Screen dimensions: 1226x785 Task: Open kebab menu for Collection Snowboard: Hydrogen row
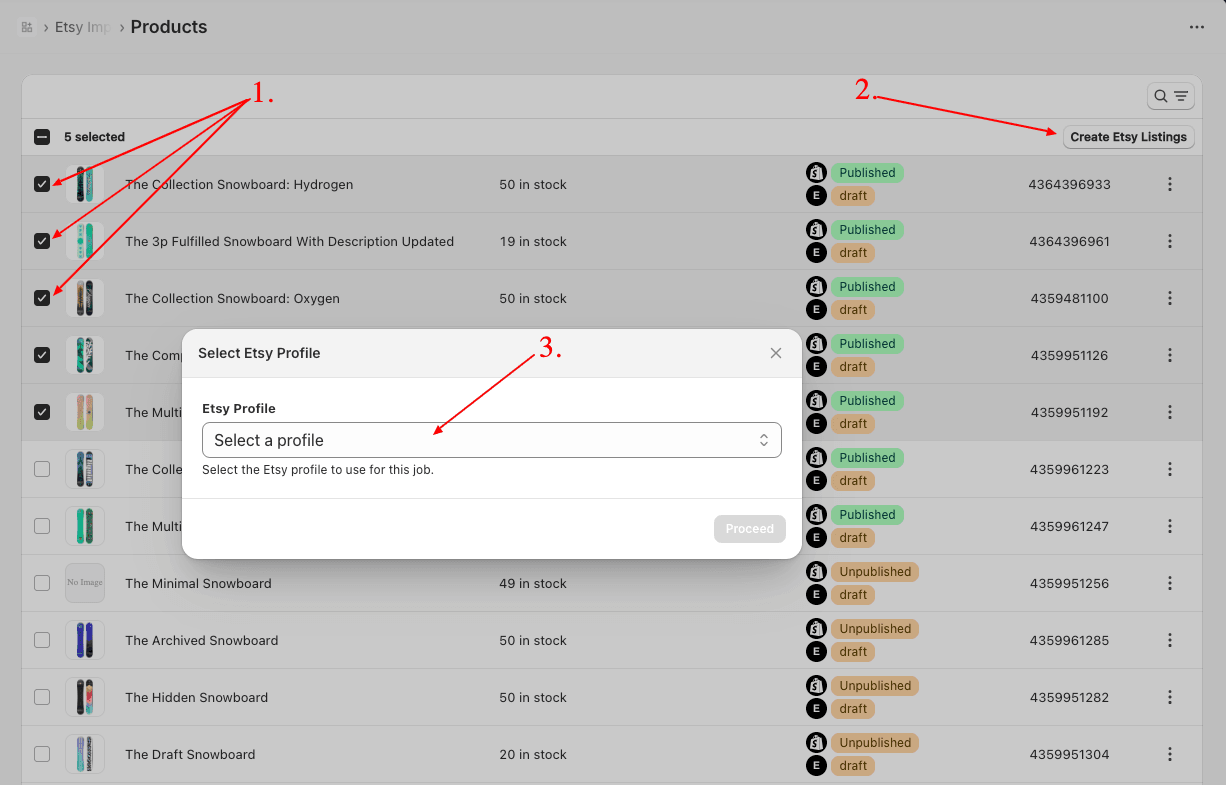click(1169, 184)
